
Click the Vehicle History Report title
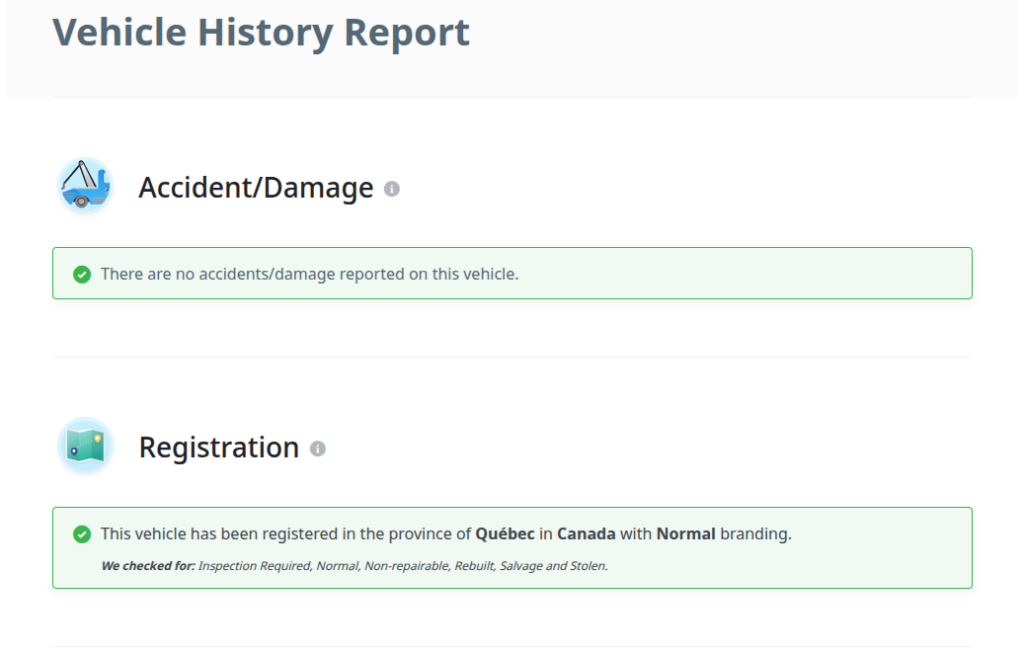[261, 32]
